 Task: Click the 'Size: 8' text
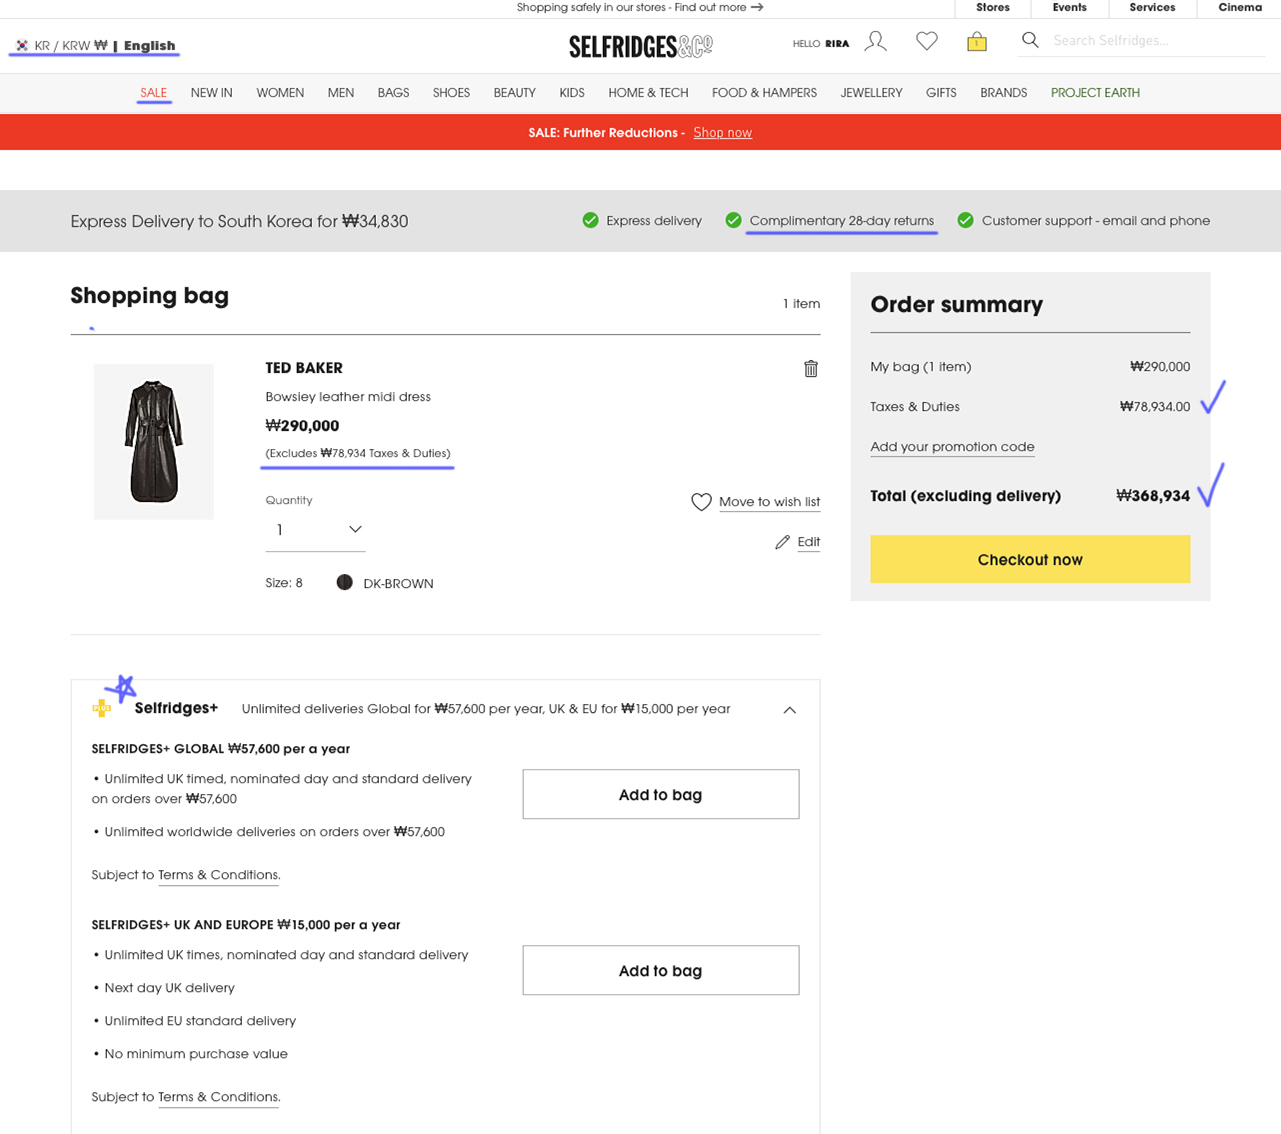click(284, 583)
